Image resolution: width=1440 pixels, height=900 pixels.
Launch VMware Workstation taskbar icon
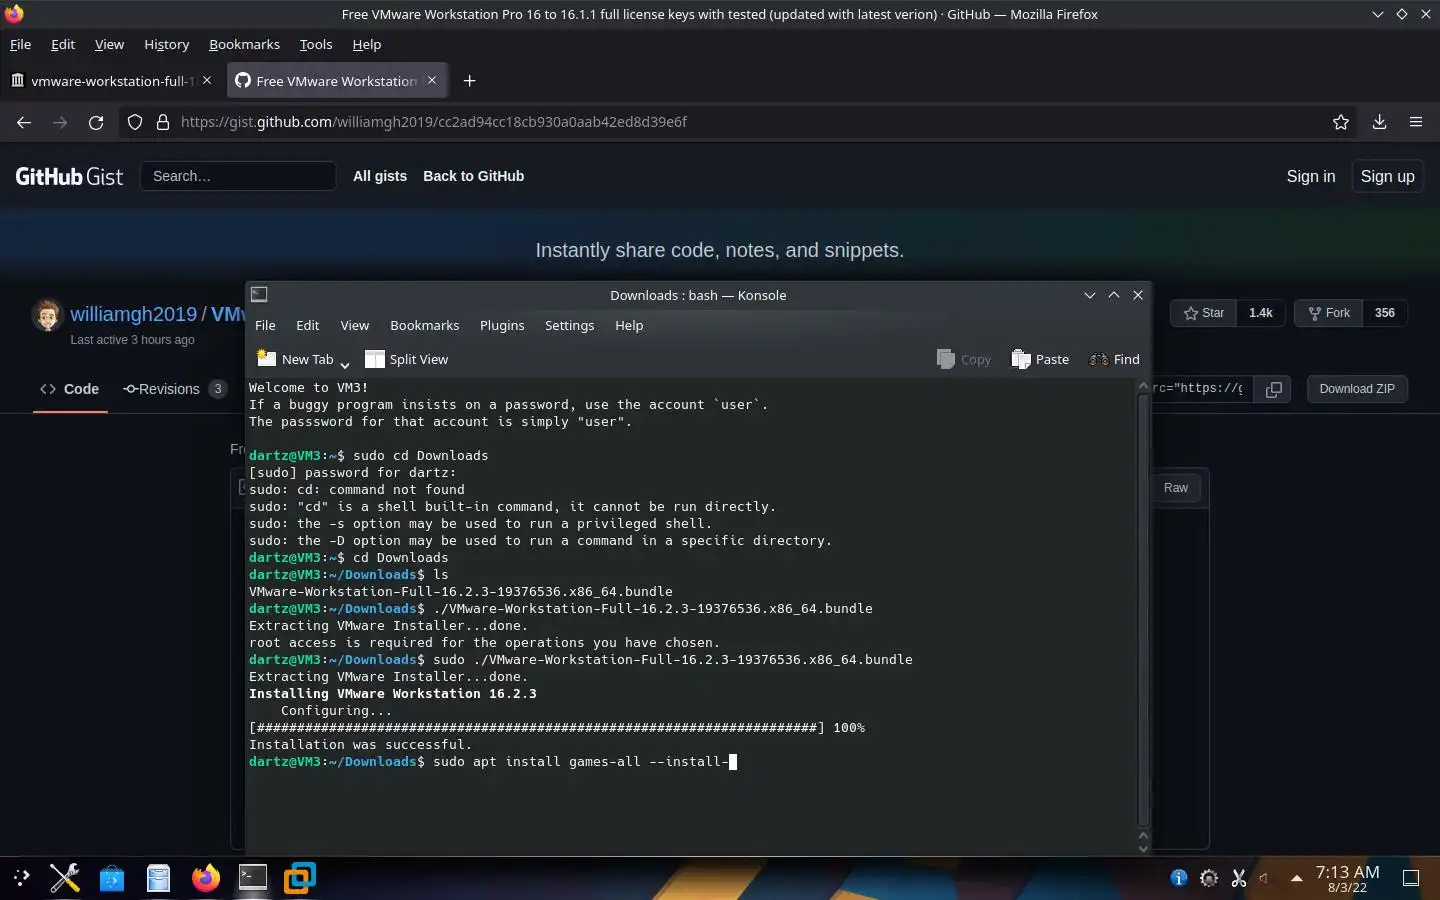click(x=300, y=878)
